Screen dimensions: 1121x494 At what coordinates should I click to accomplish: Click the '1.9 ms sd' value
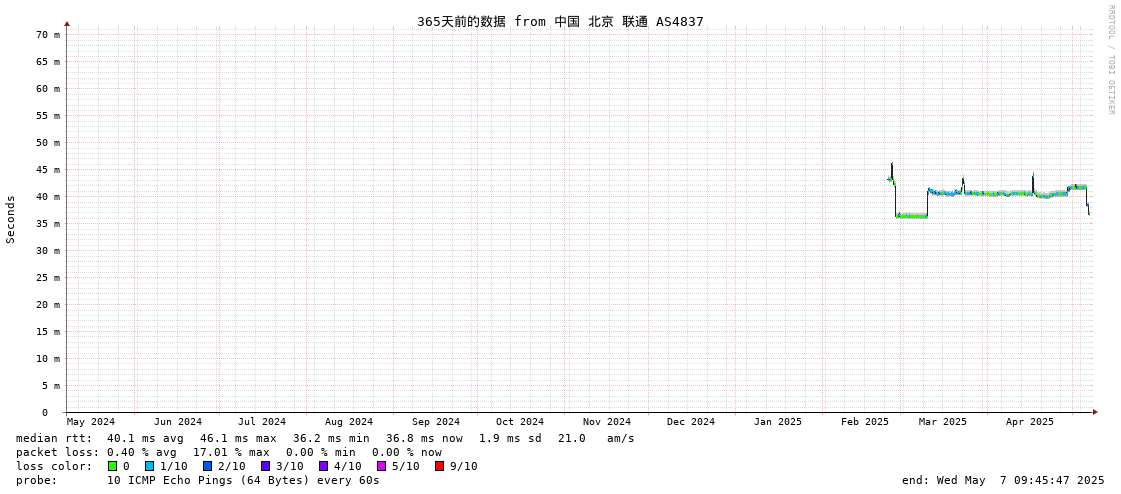510,438
